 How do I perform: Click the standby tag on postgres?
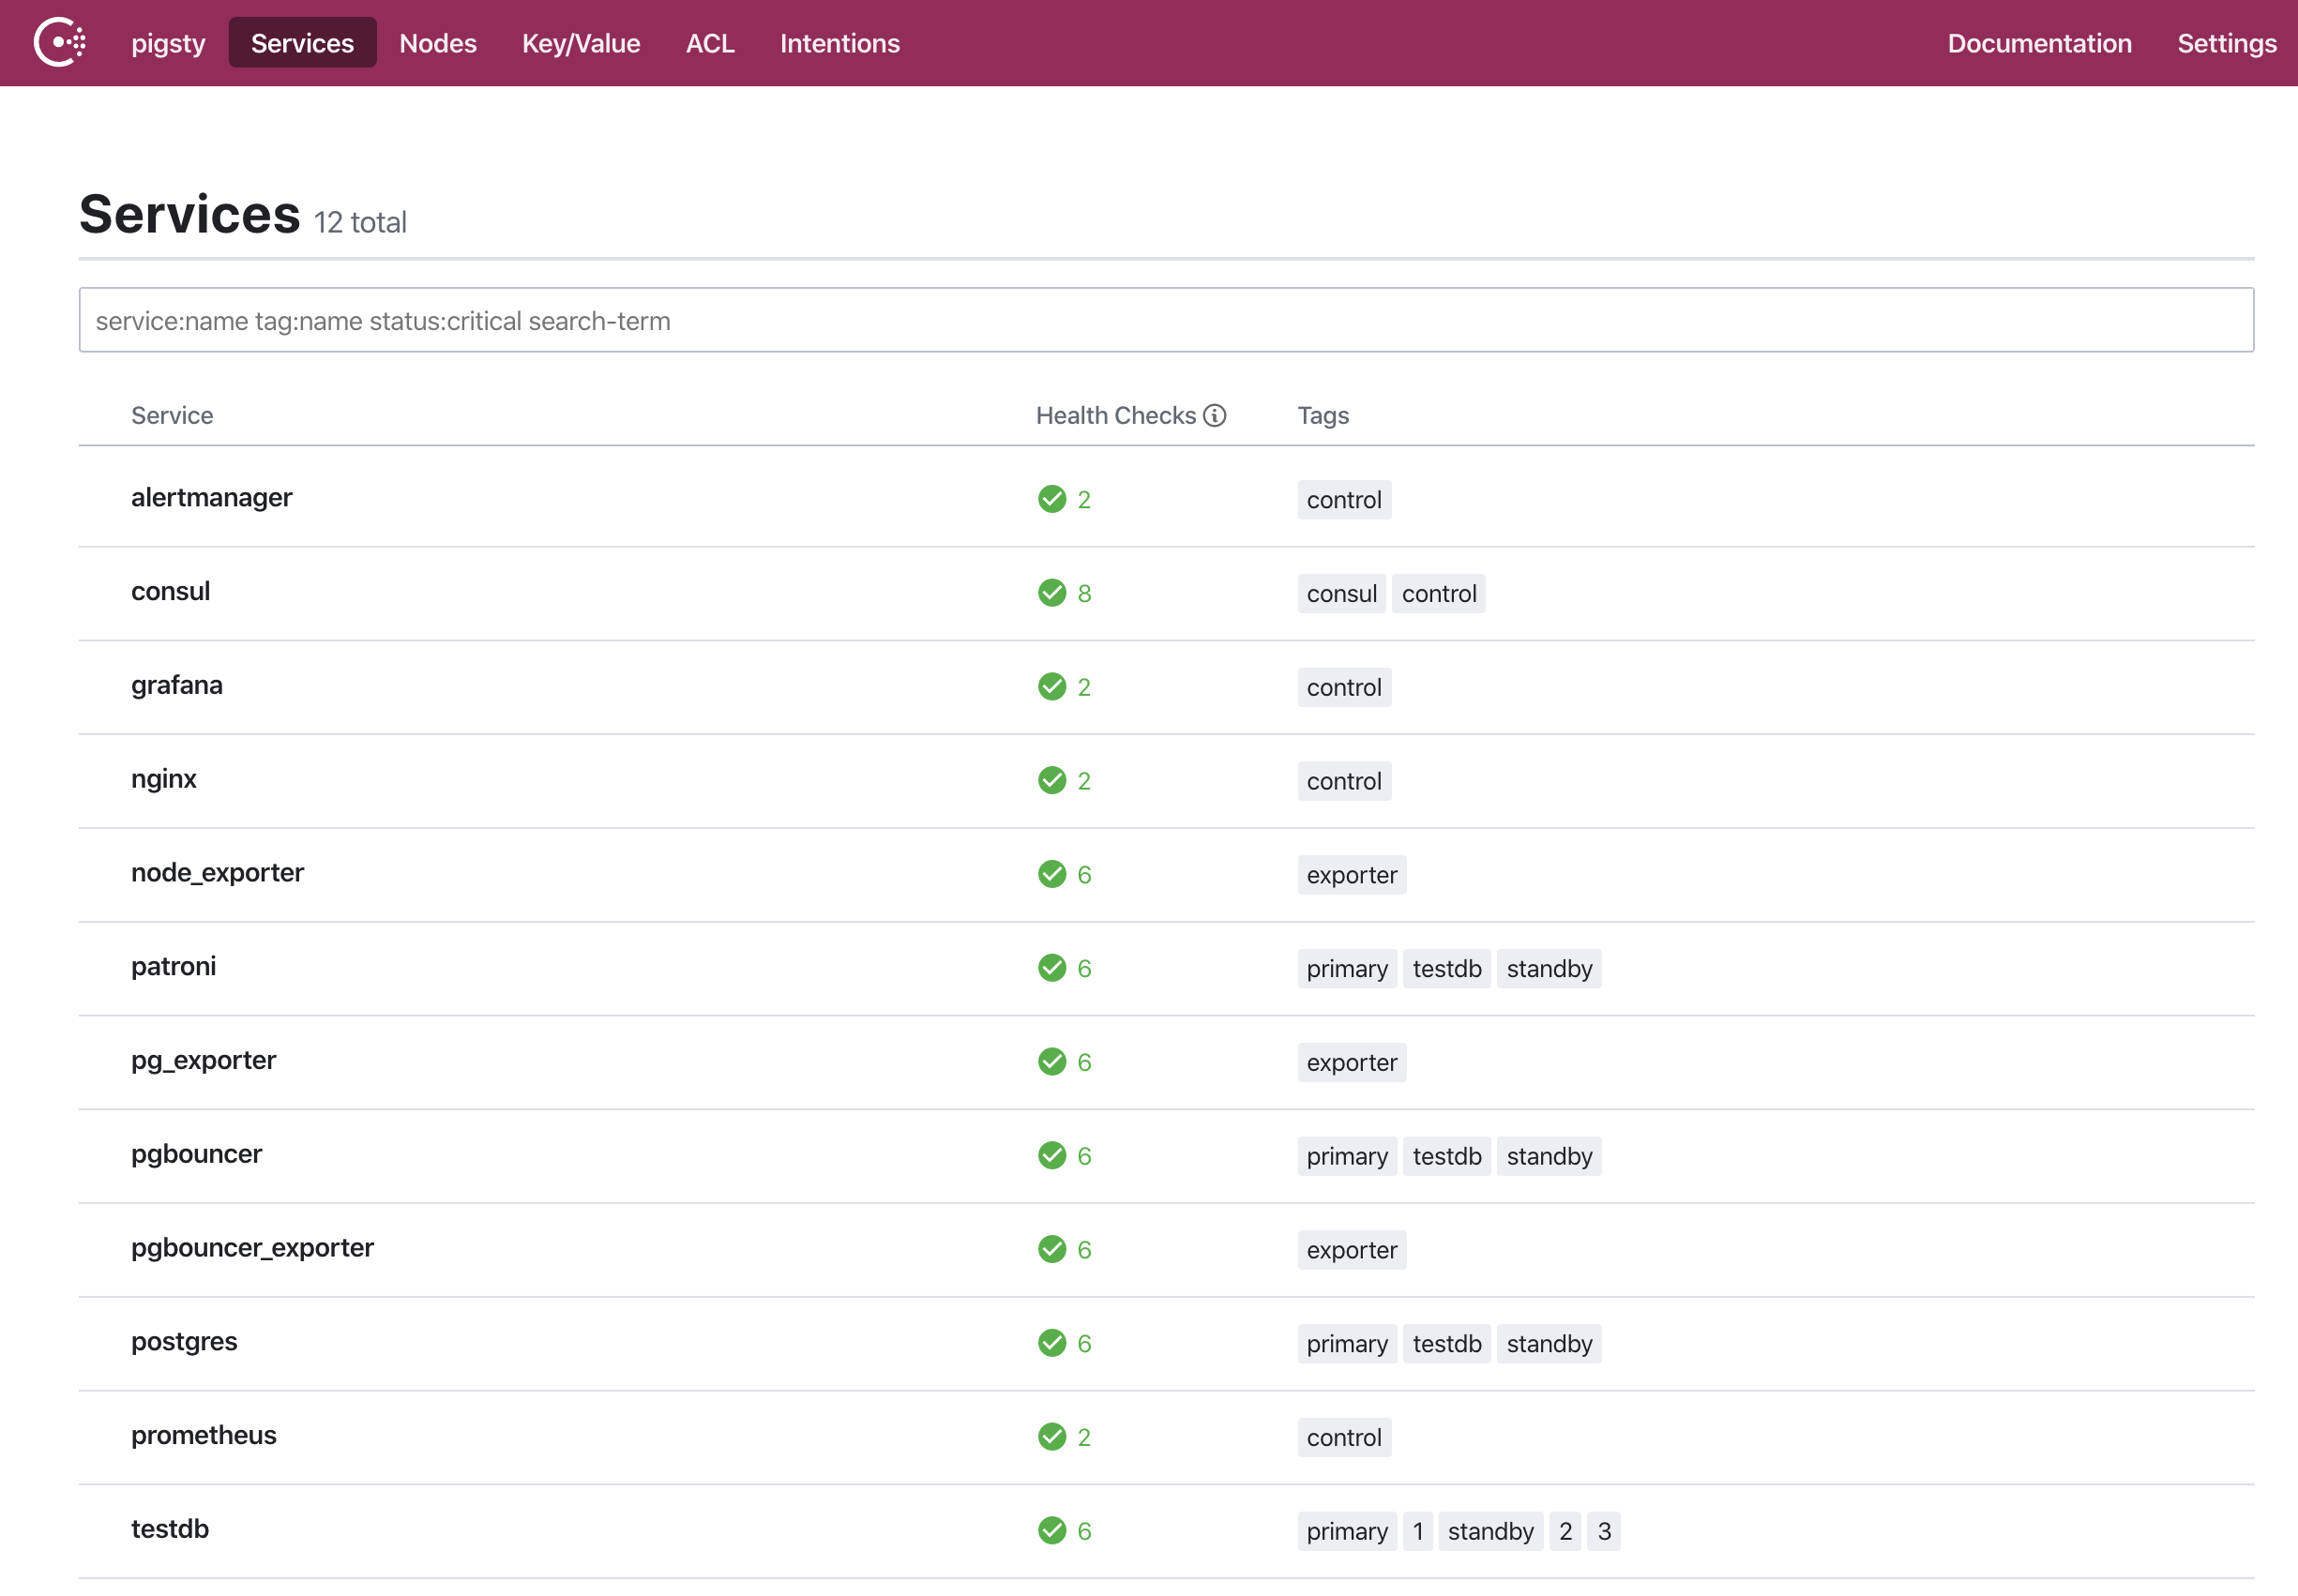coord(1548,1344)
